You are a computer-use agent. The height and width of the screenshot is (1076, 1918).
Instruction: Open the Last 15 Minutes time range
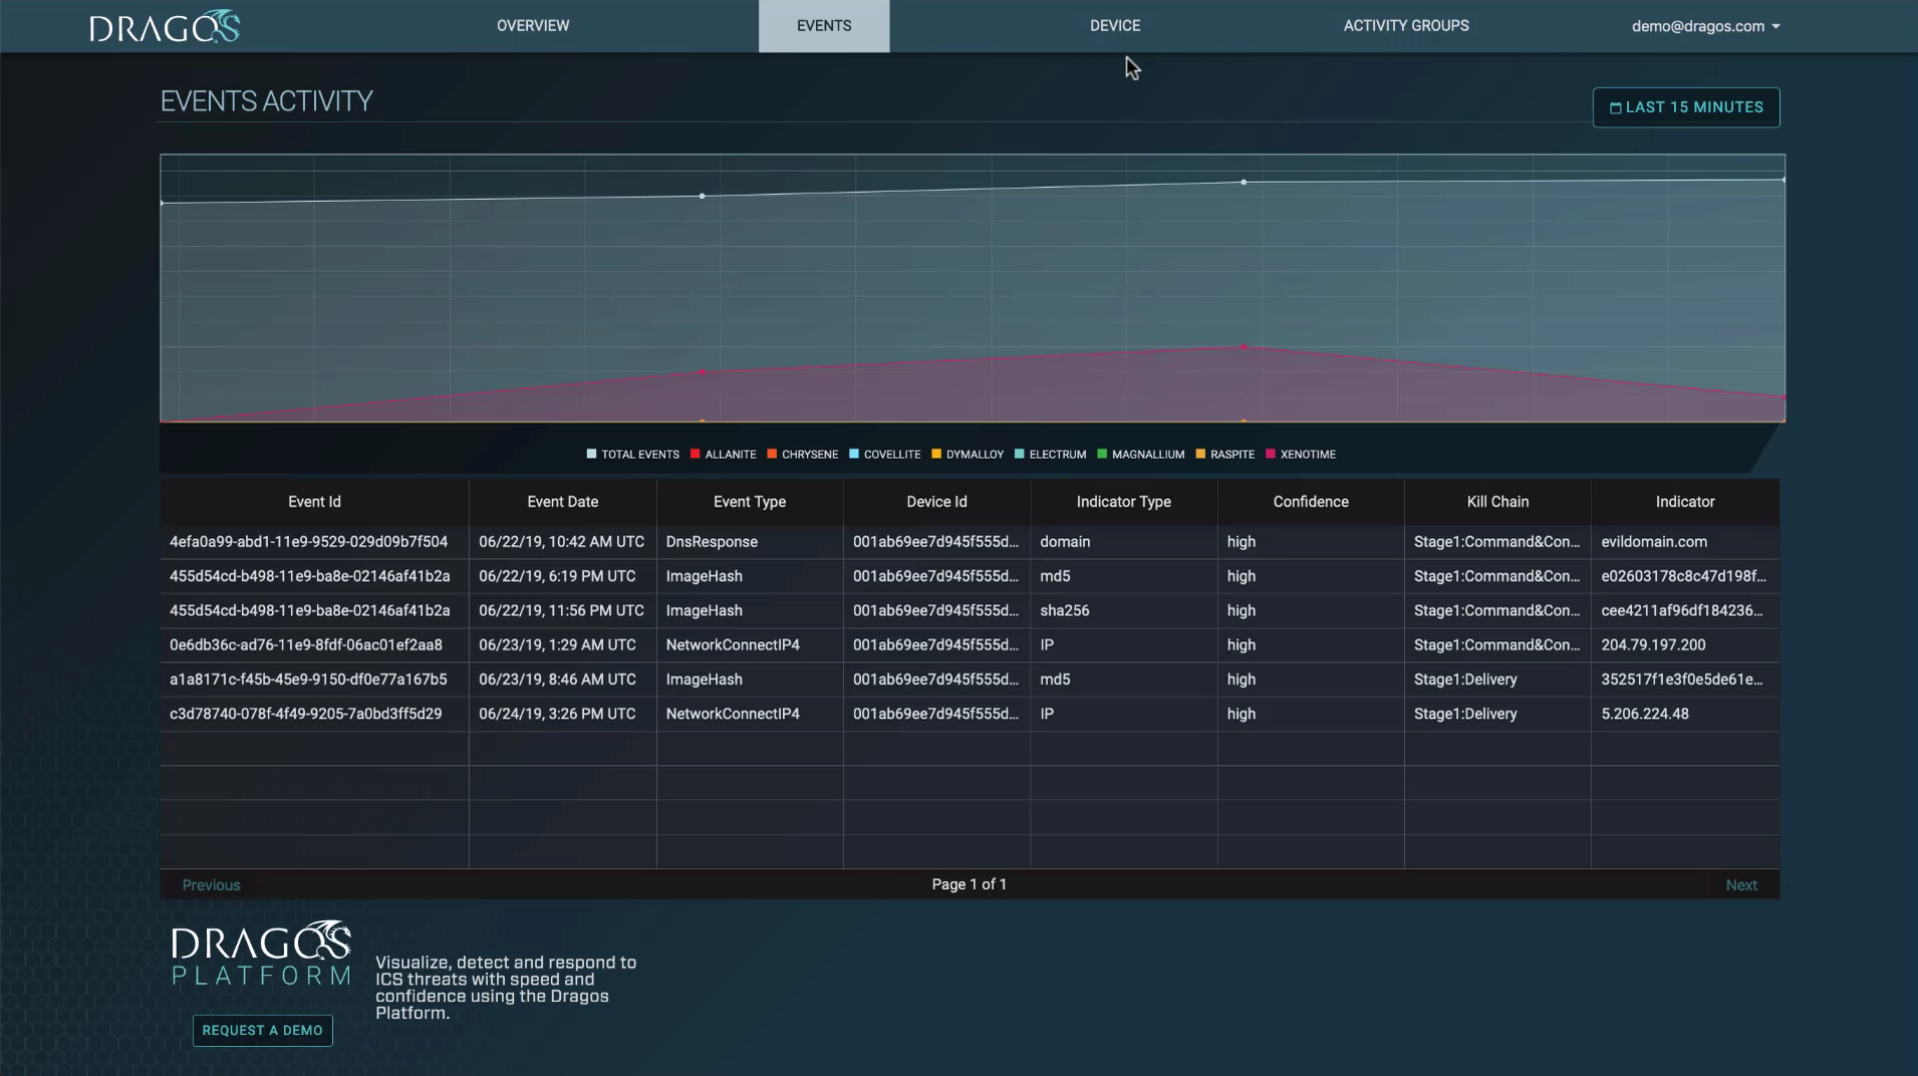coord(1686,107)
